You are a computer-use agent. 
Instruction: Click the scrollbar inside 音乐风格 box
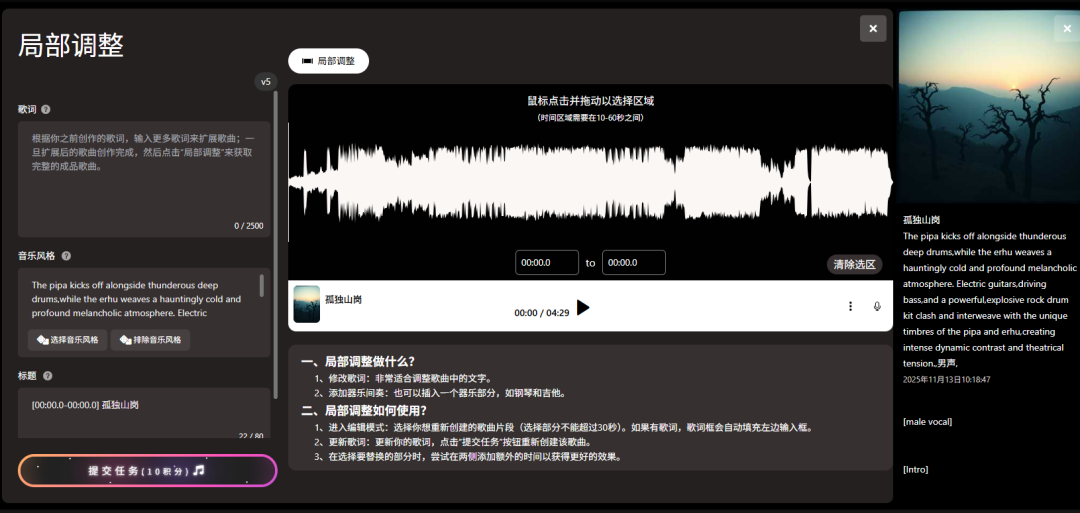point(261,285)
